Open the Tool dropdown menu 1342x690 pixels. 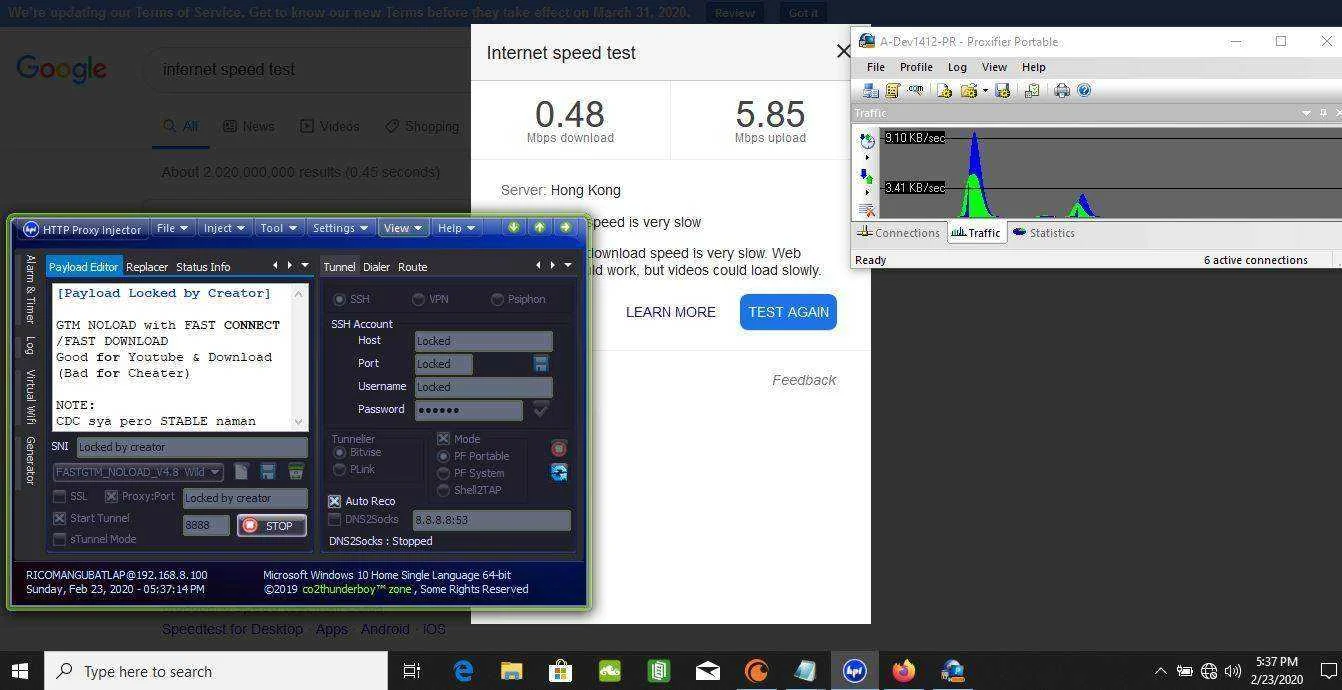click(278, 228)
